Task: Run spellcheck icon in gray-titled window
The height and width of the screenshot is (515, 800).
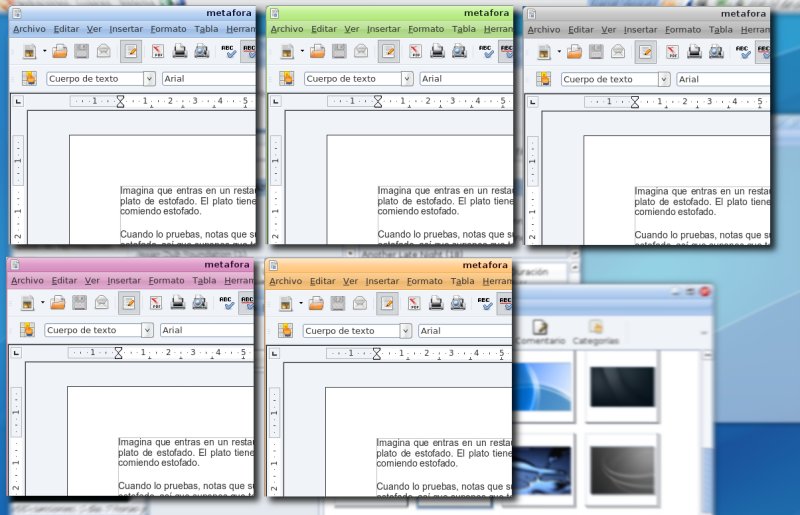Action: 742,52
